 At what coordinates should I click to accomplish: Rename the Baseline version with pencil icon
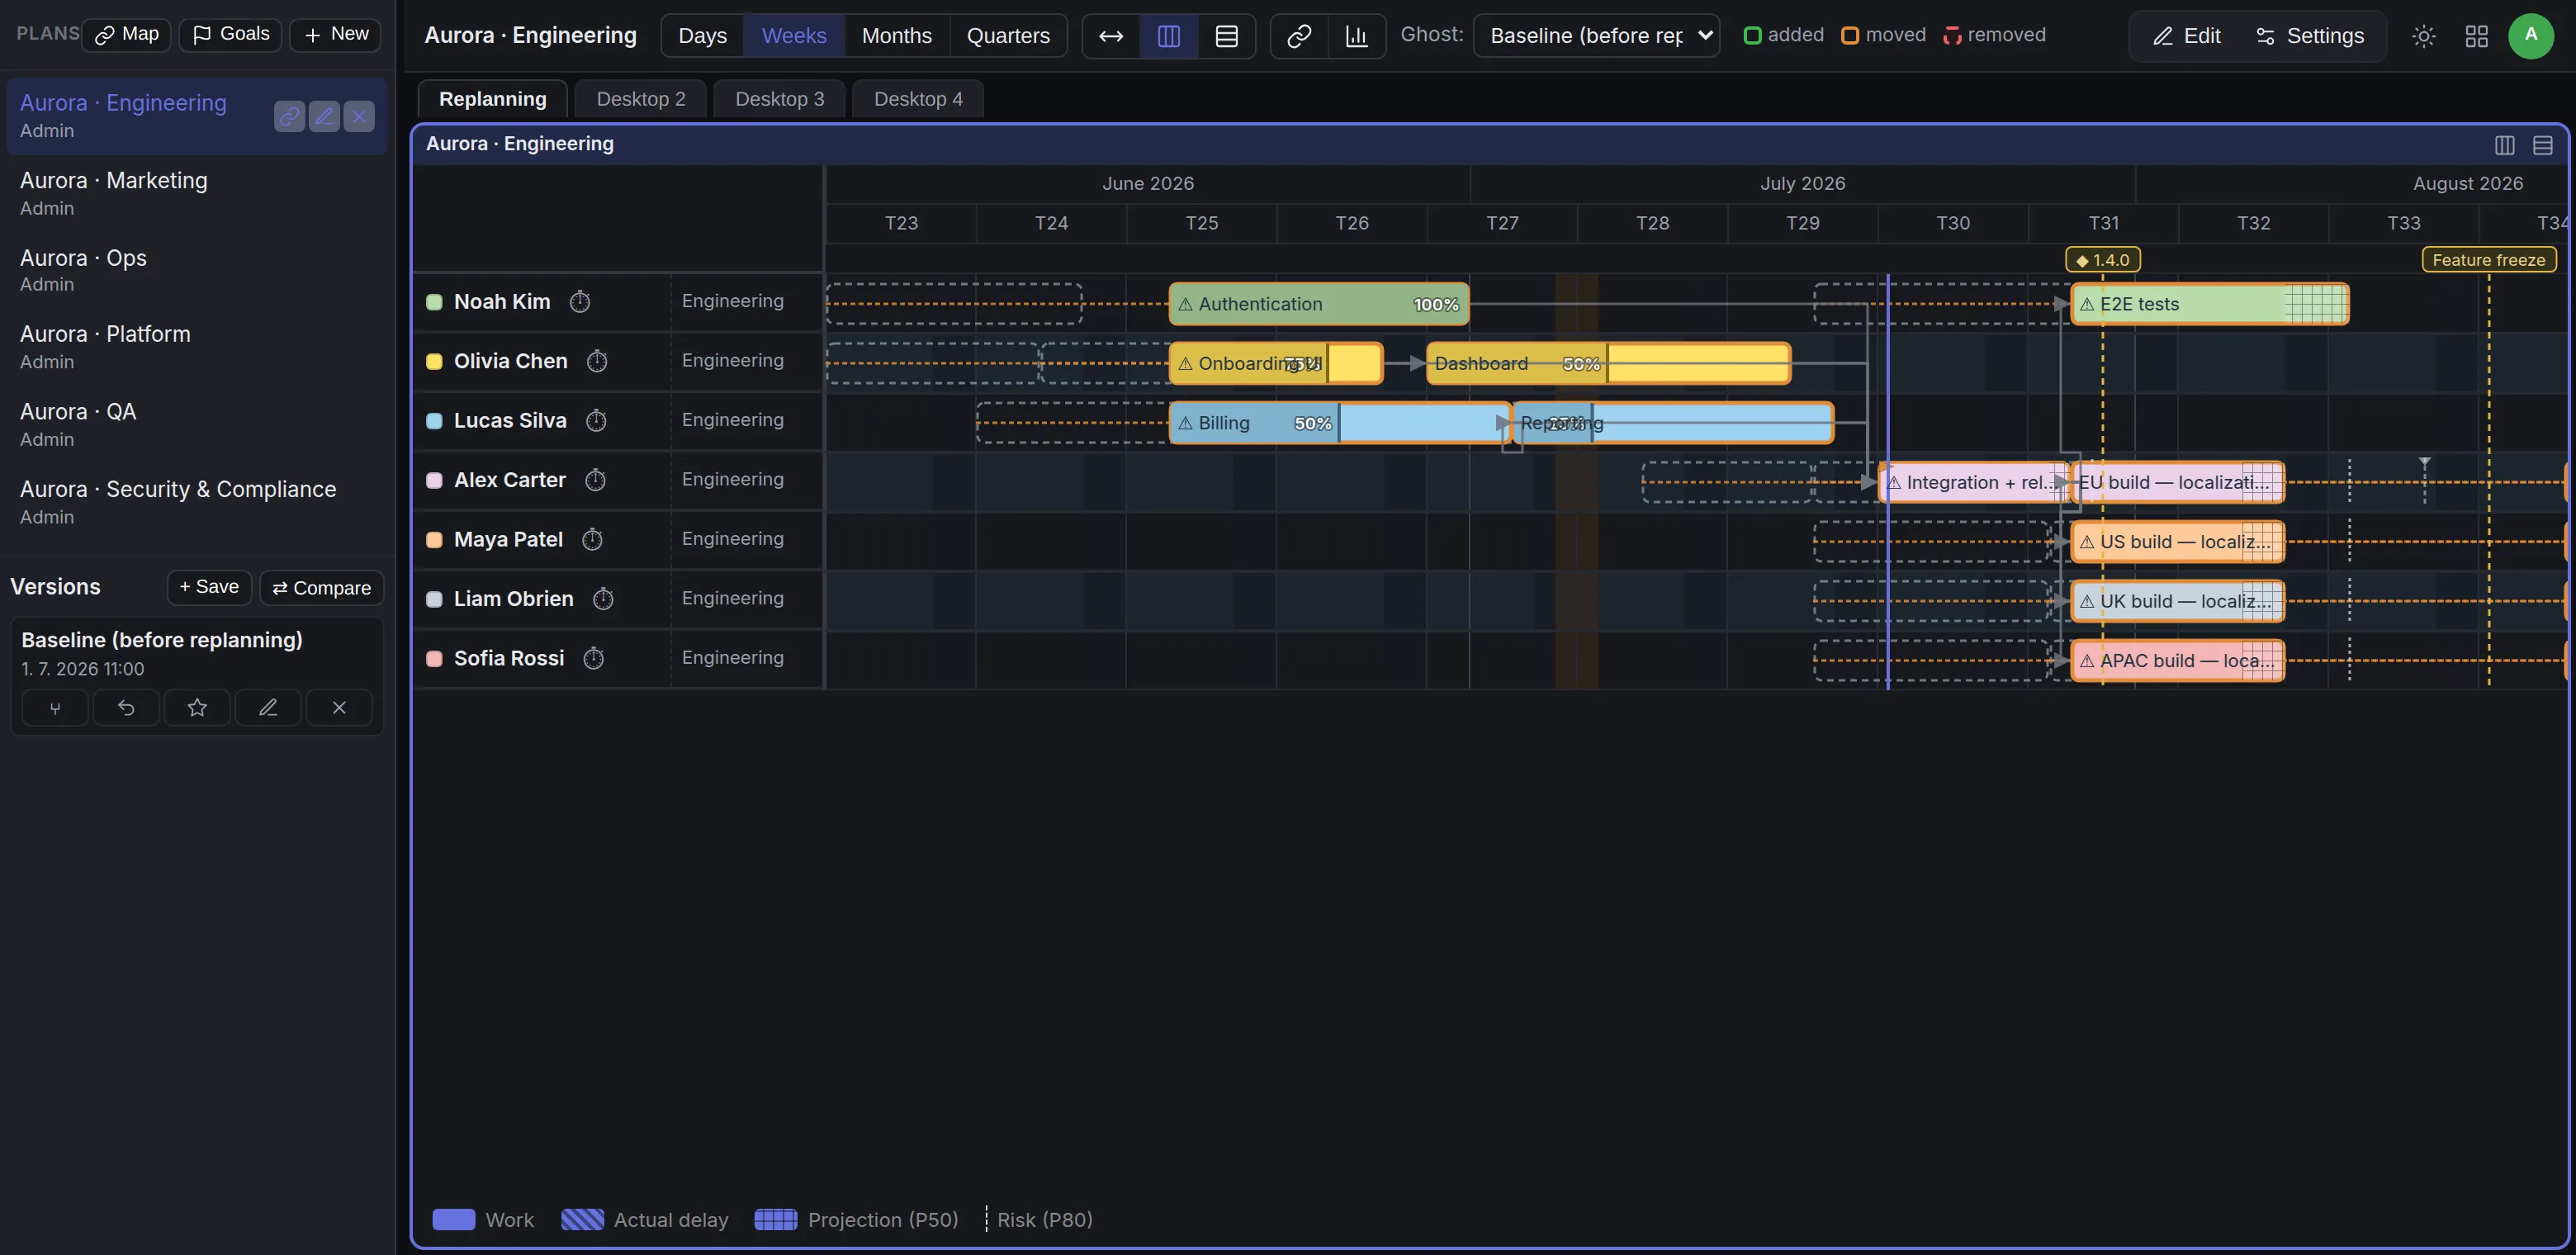pyautogui.click(x=268, y=708)
